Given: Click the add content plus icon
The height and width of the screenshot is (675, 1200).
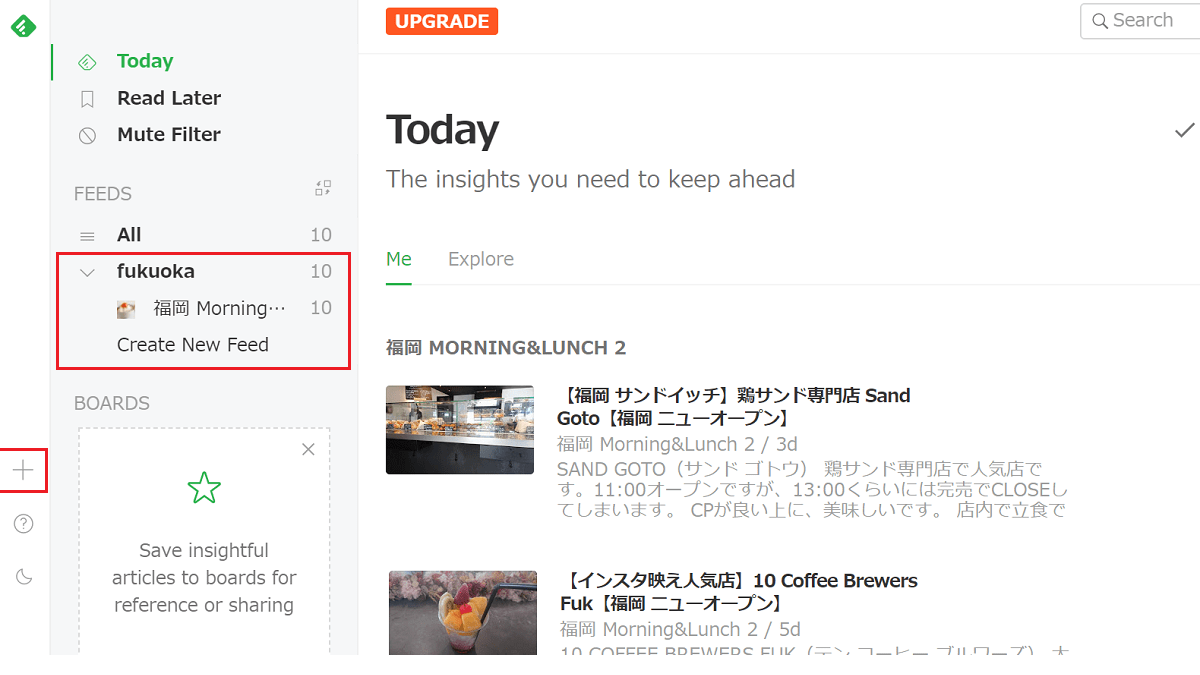Looking at the screenshot, I should (x=23, y=470).
